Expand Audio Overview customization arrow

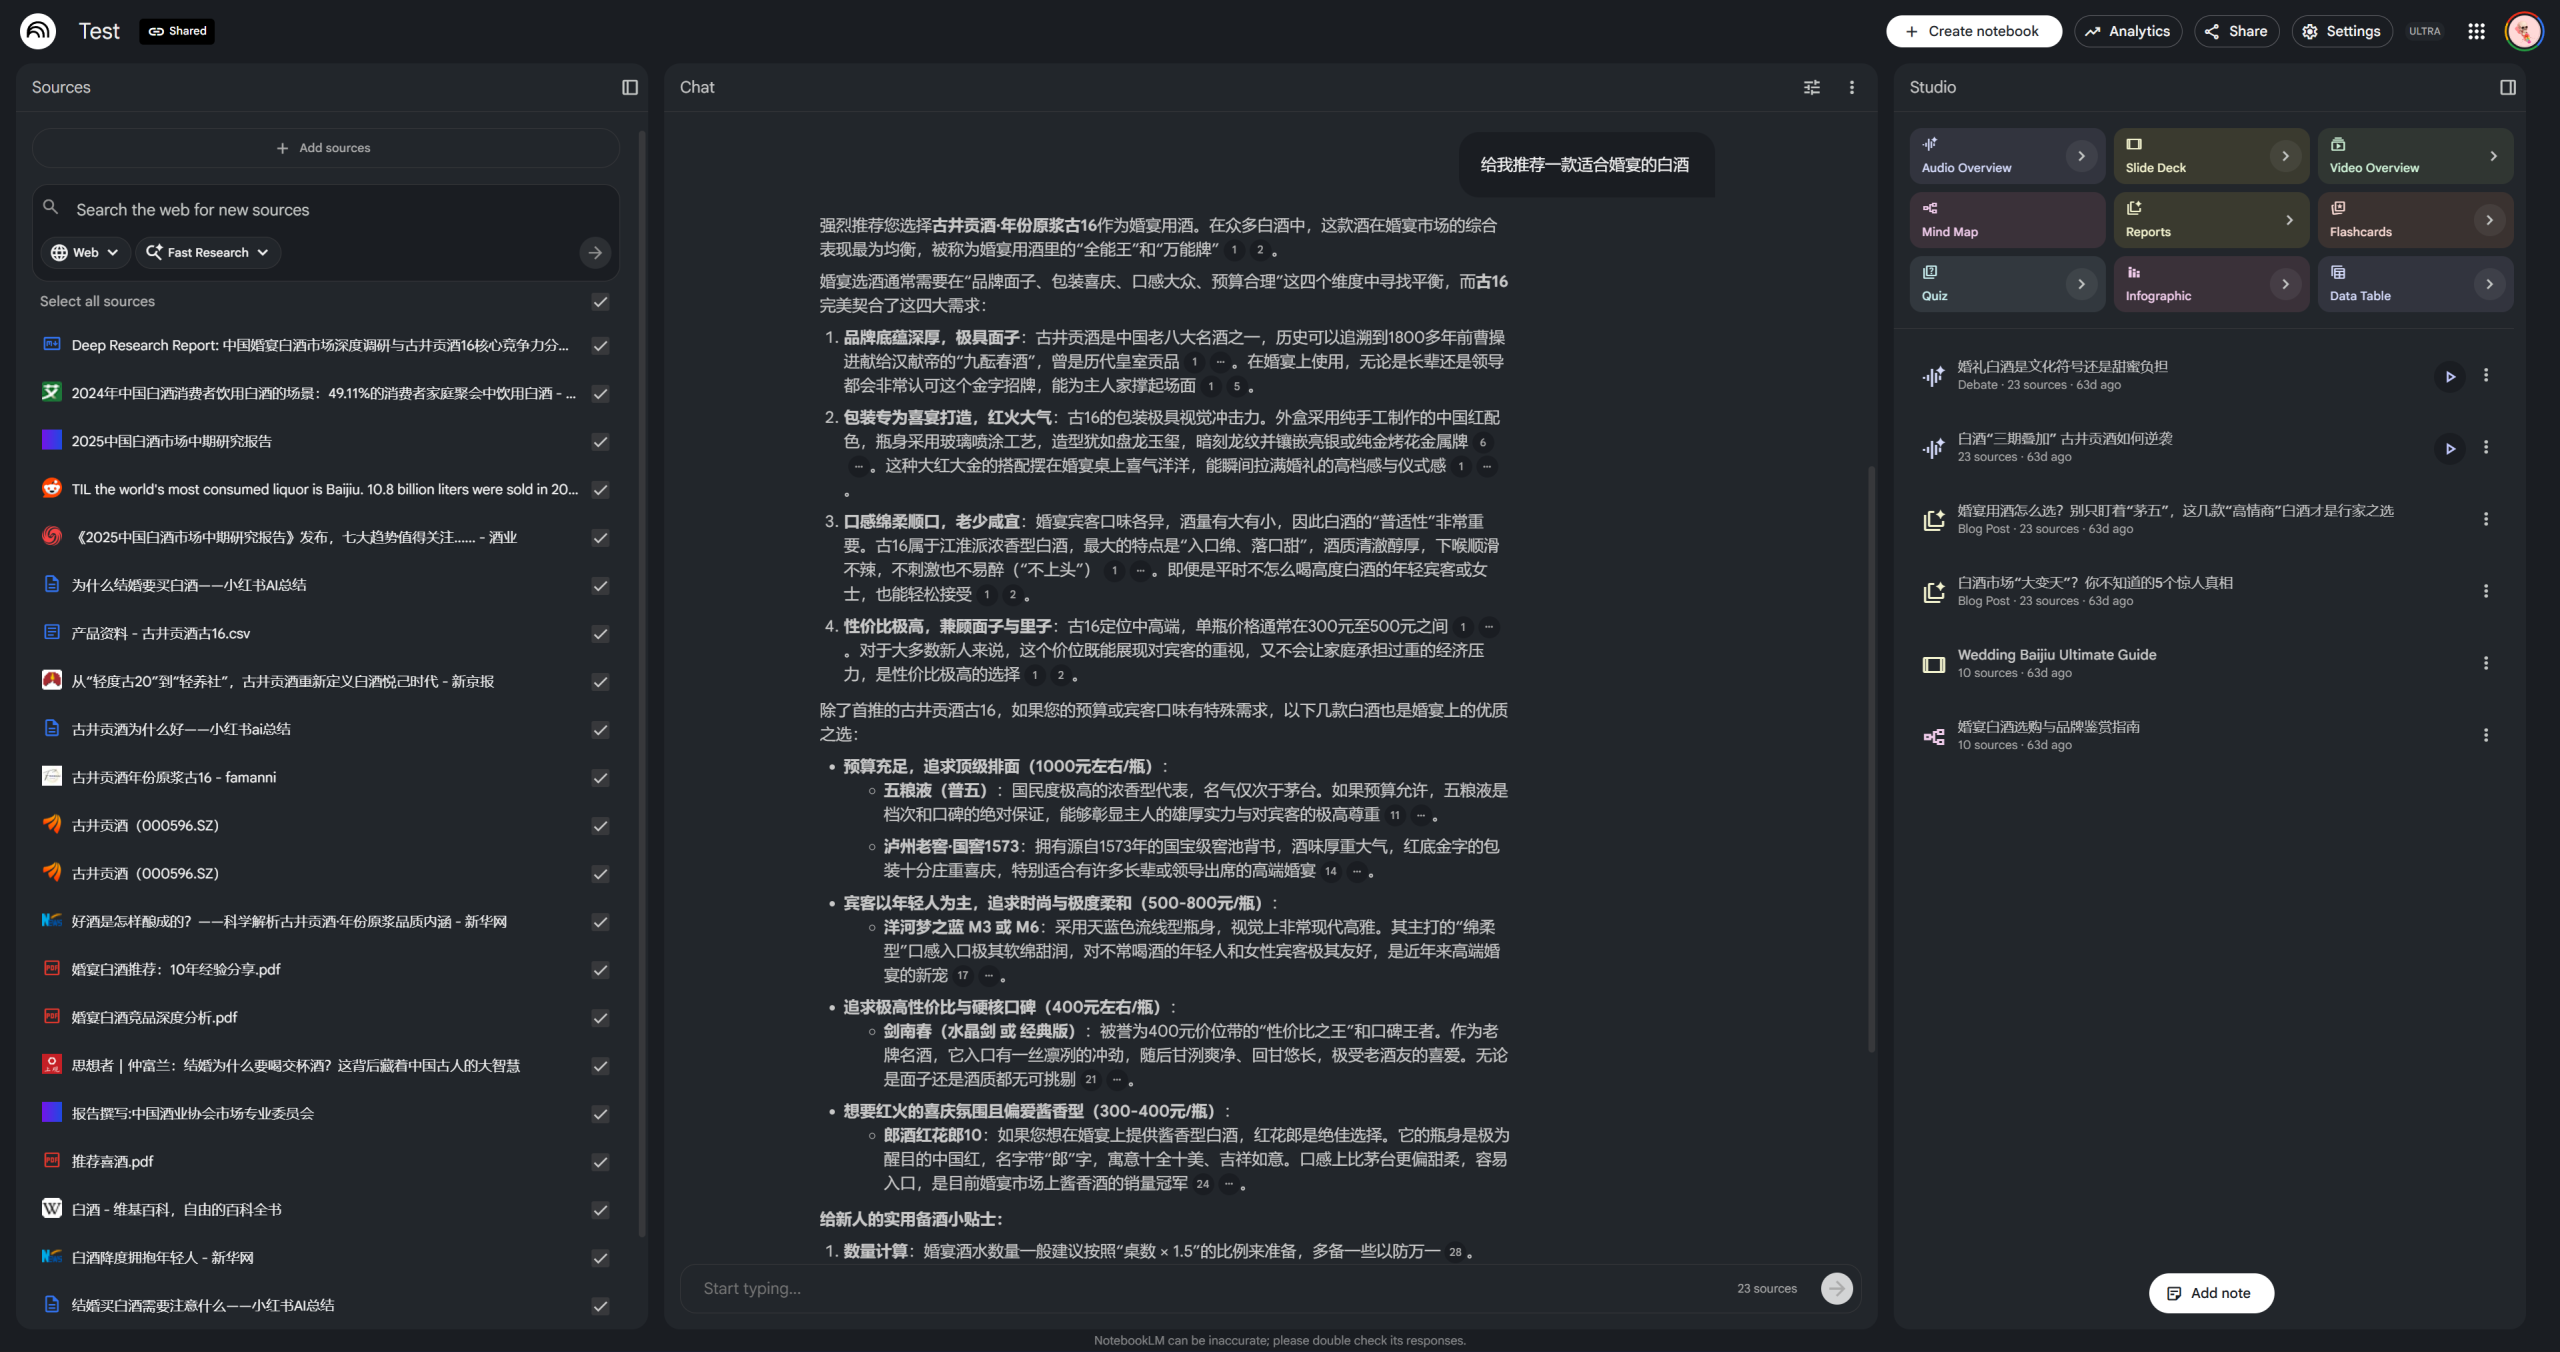[x=2081, y=155]
